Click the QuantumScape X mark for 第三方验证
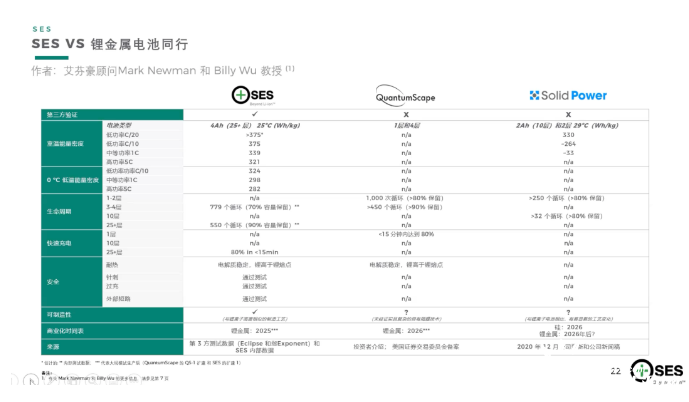This screenshot has height=402, width=689. coord(406,114)
